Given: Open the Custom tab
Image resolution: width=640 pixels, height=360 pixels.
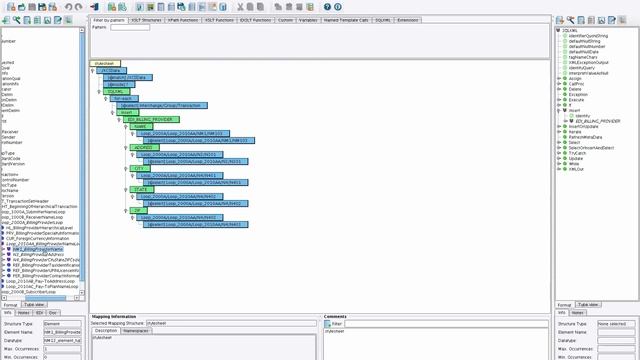Looking at the screenshot, I should coord(285,20).
